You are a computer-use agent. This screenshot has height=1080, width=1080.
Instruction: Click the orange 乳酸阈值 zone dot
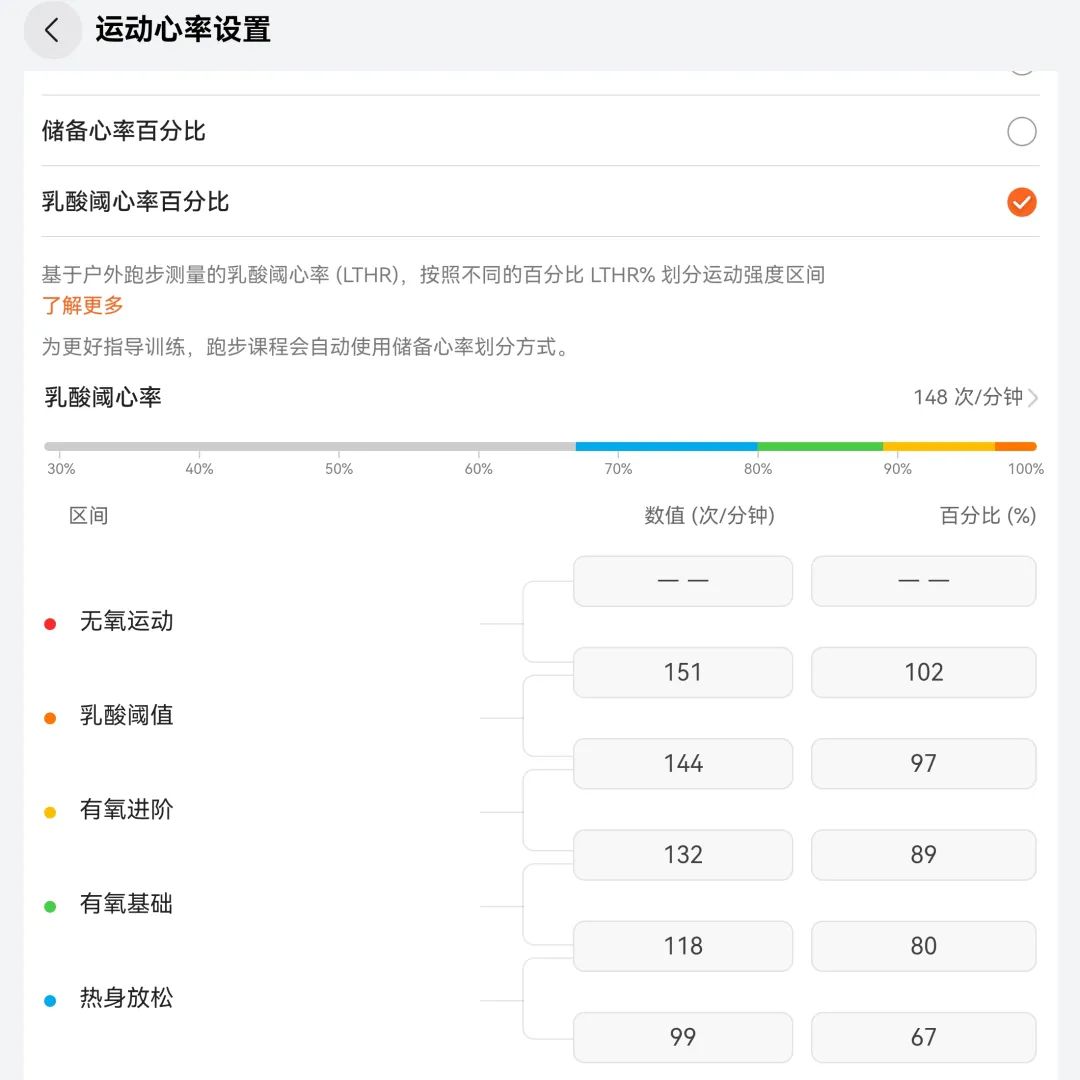(50, 718)
